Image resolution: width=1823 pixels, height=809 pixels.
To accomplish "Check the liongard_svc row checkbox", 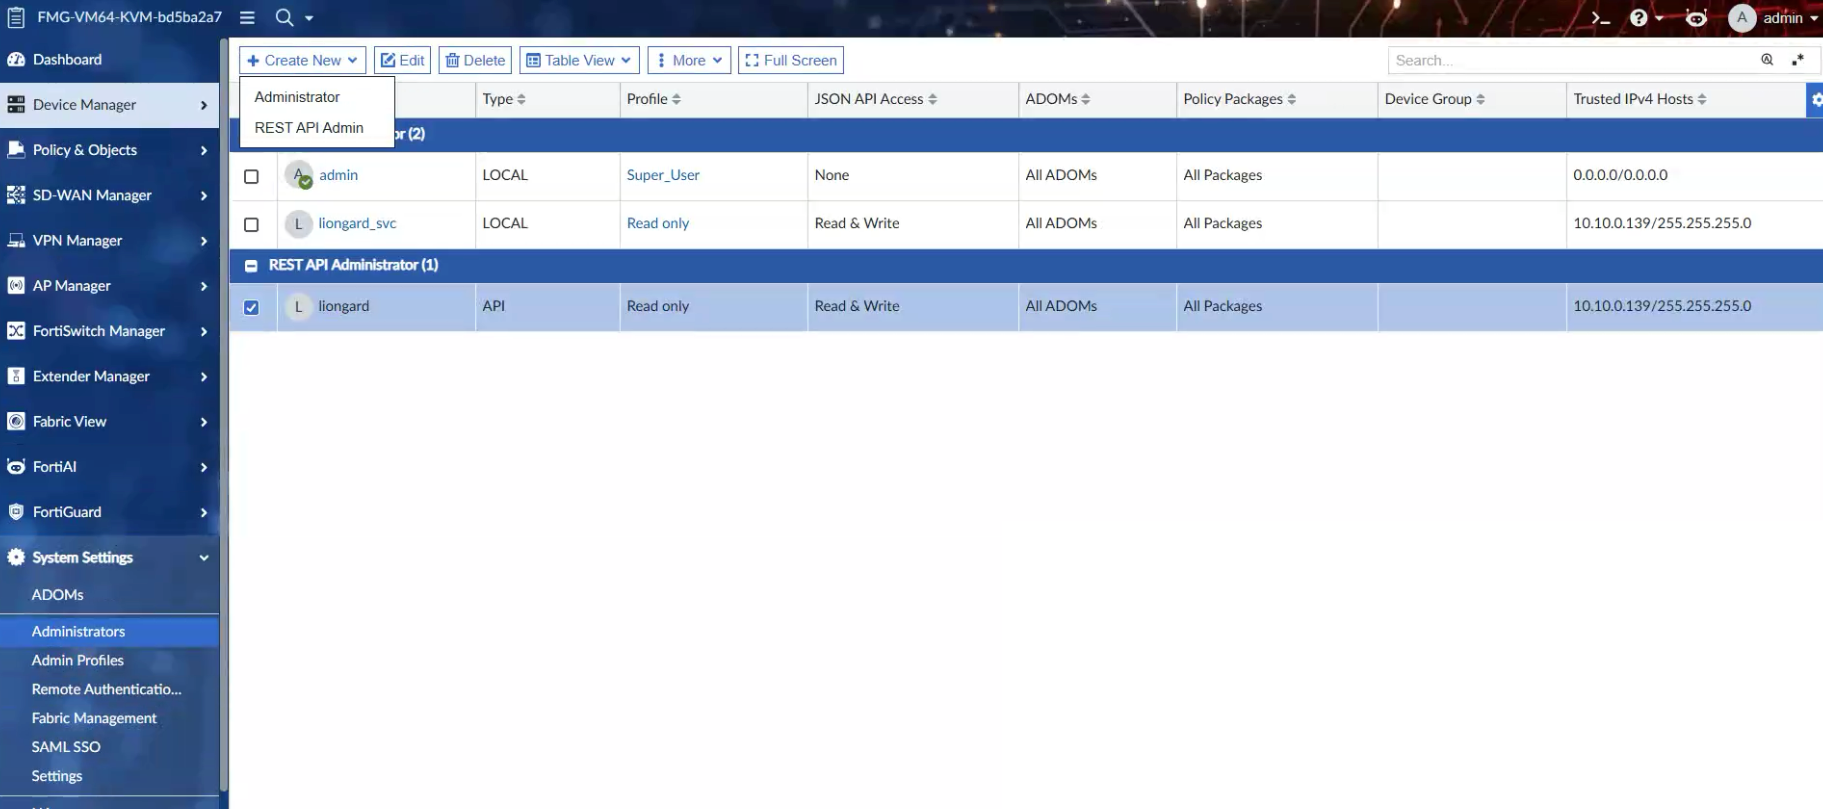I will [251, 225].
